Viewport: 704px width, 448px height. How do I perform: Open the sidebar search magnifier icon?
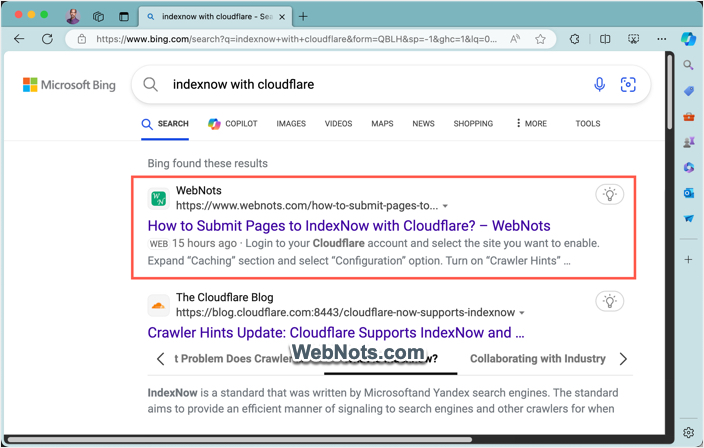[688, 65]
